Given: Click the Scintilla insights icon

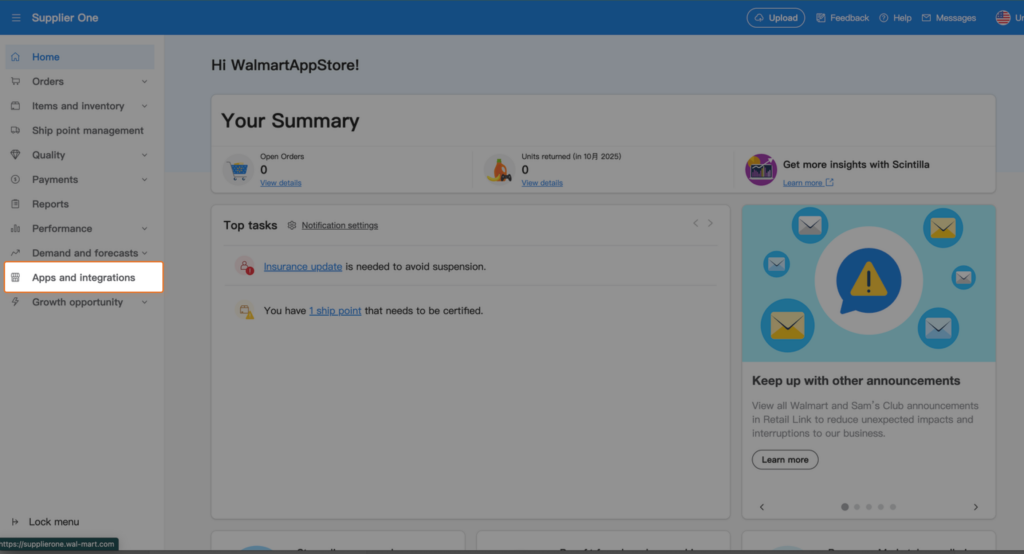Looking at the screenshot, I should (x=761, y=170).
